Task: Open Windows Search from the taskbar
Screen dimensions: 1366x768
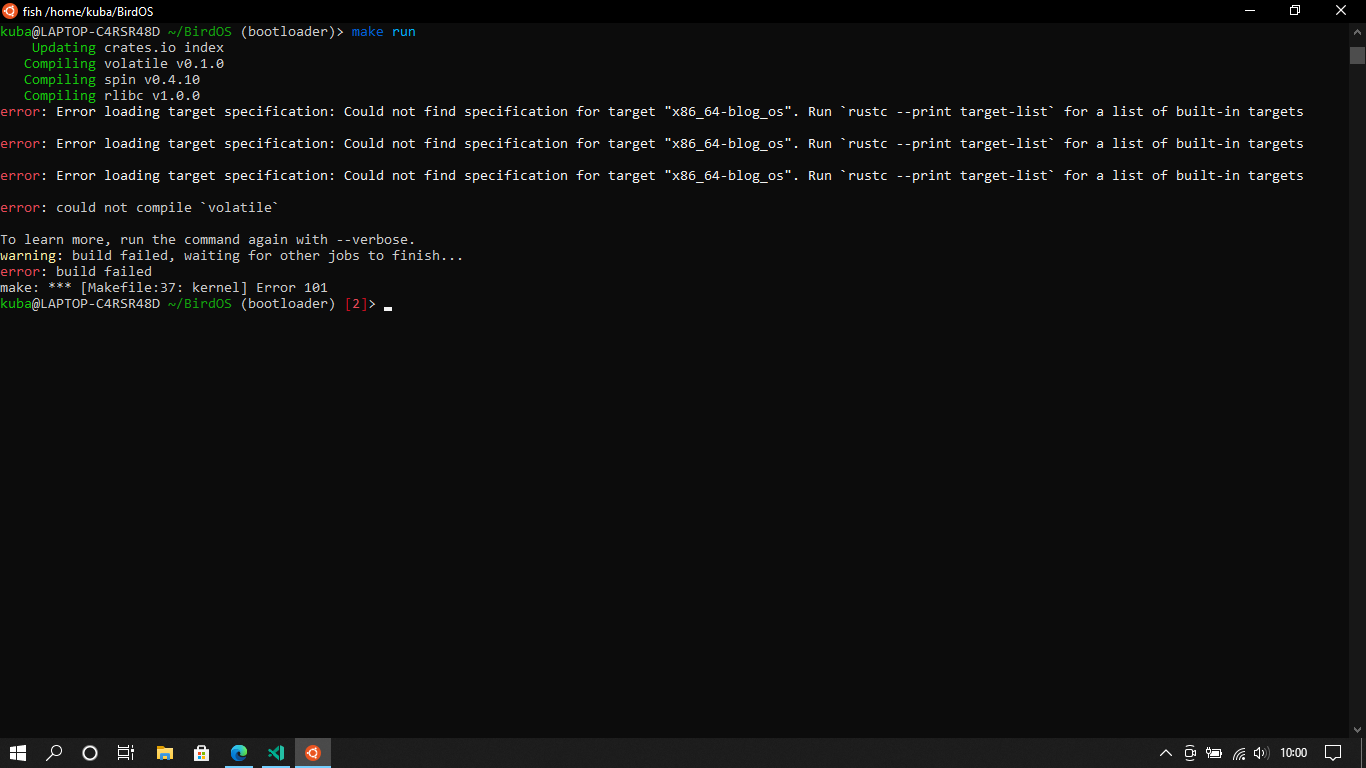Action: 54,753
